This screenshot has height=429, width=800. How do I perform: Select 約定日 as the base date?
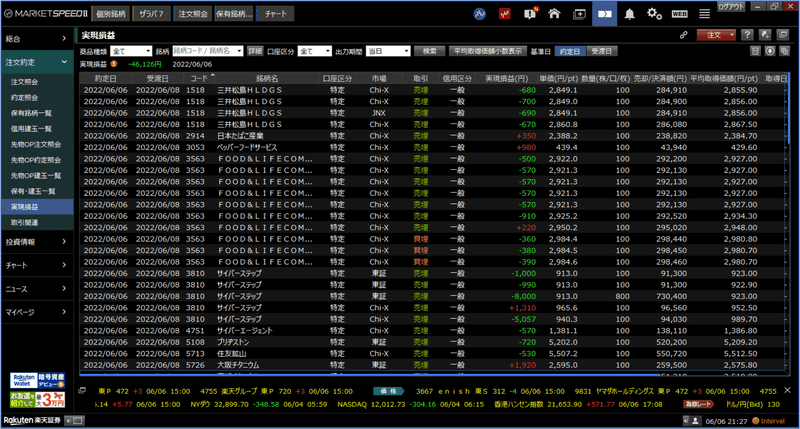[569, 51]
